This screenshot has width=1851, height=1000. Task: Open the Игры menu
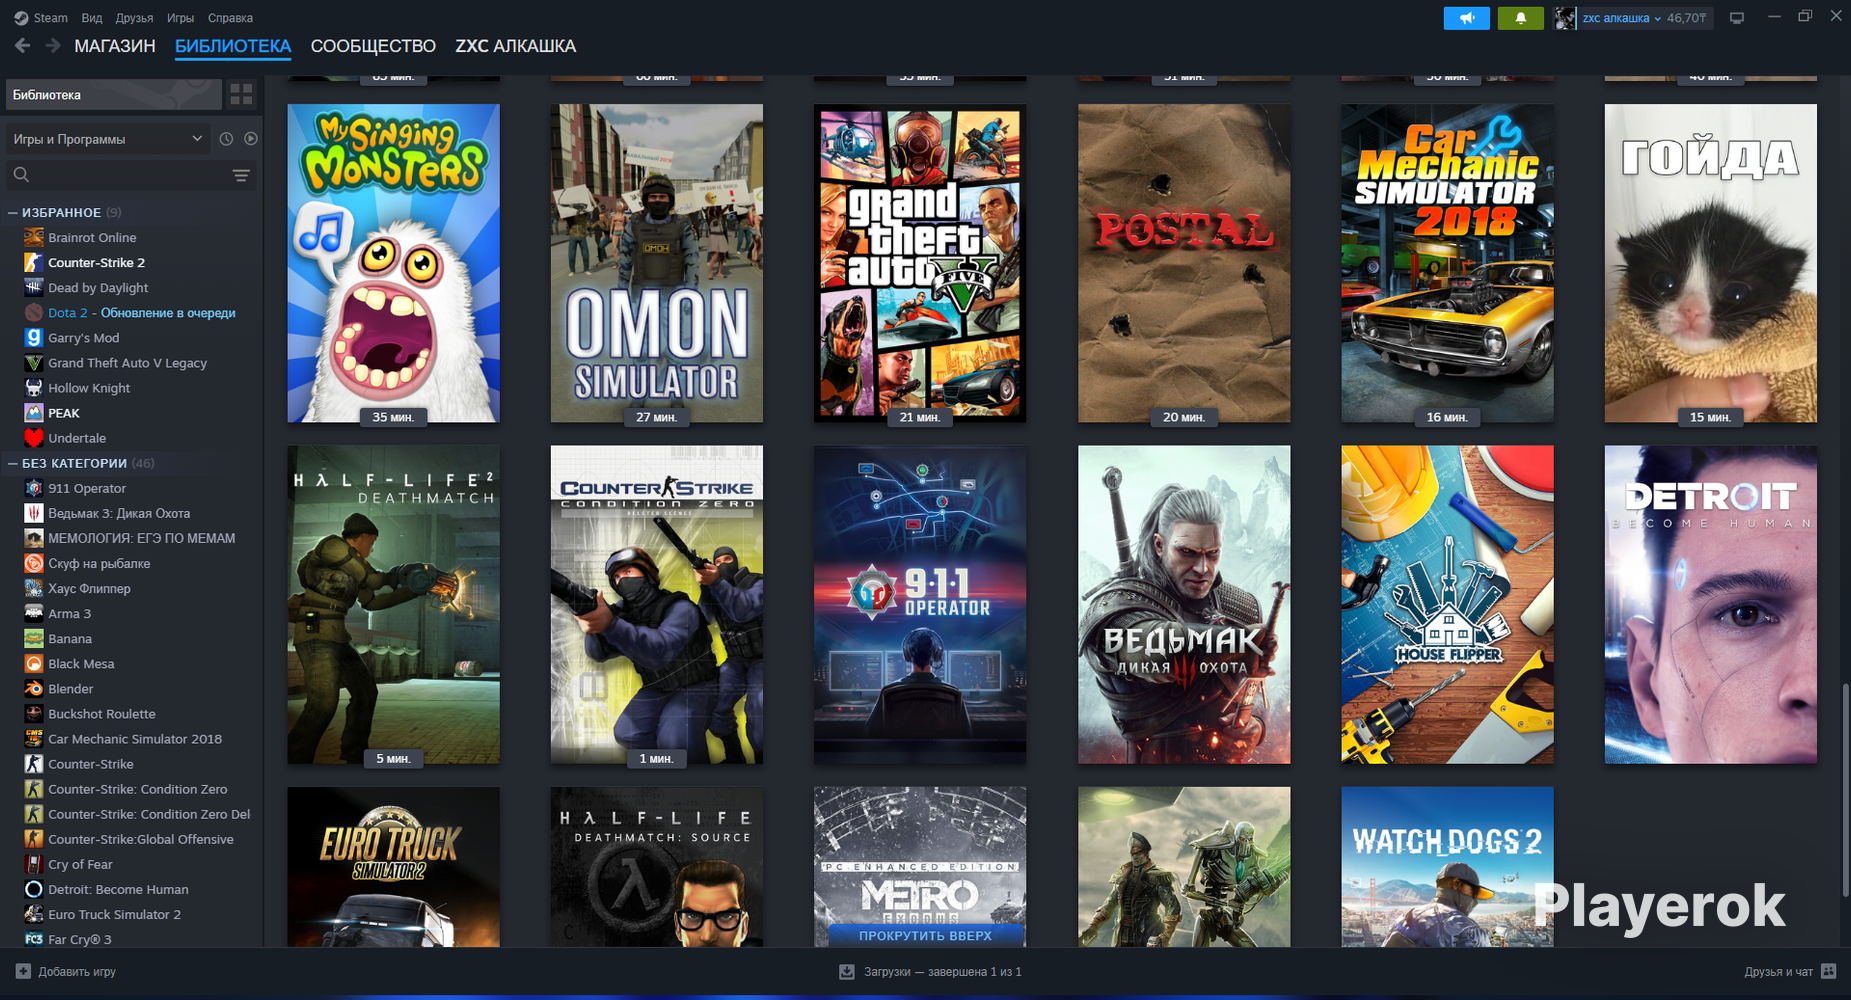point(180,18)
